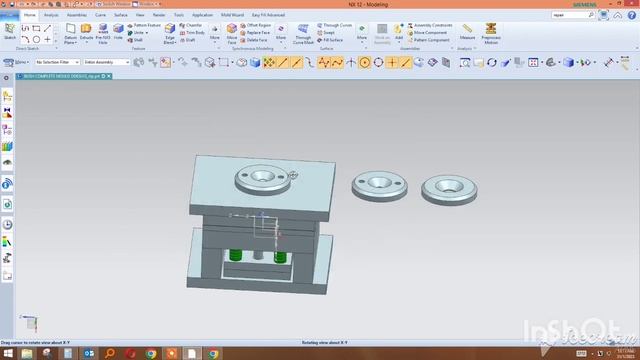This screenshot has width=640, height=360.
Task: Pick the sketch Circle tool
Action: pyautogui.click(x=36, y=40)
